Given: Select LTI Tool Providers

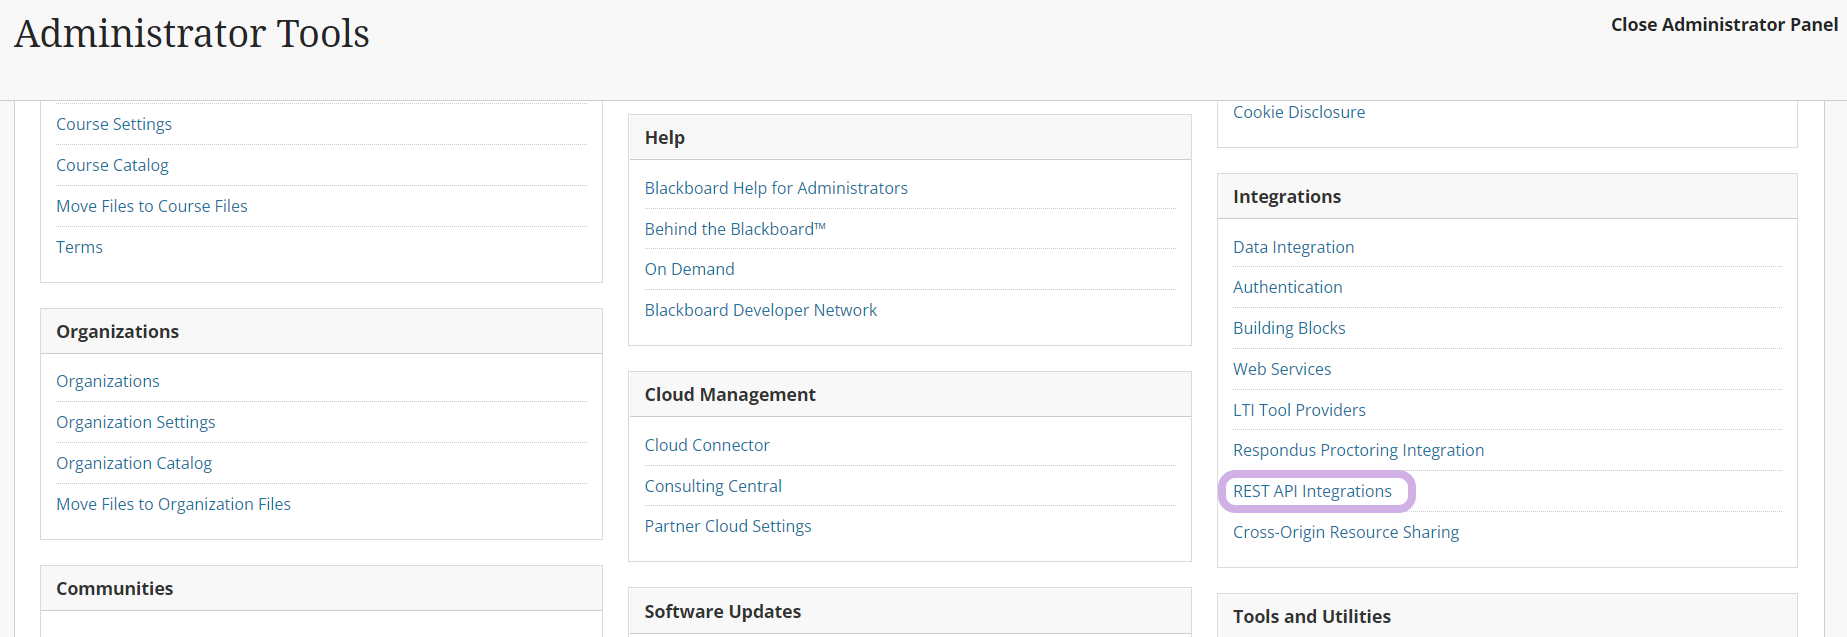Looking at the screenshot, I should pos(1299,410).
